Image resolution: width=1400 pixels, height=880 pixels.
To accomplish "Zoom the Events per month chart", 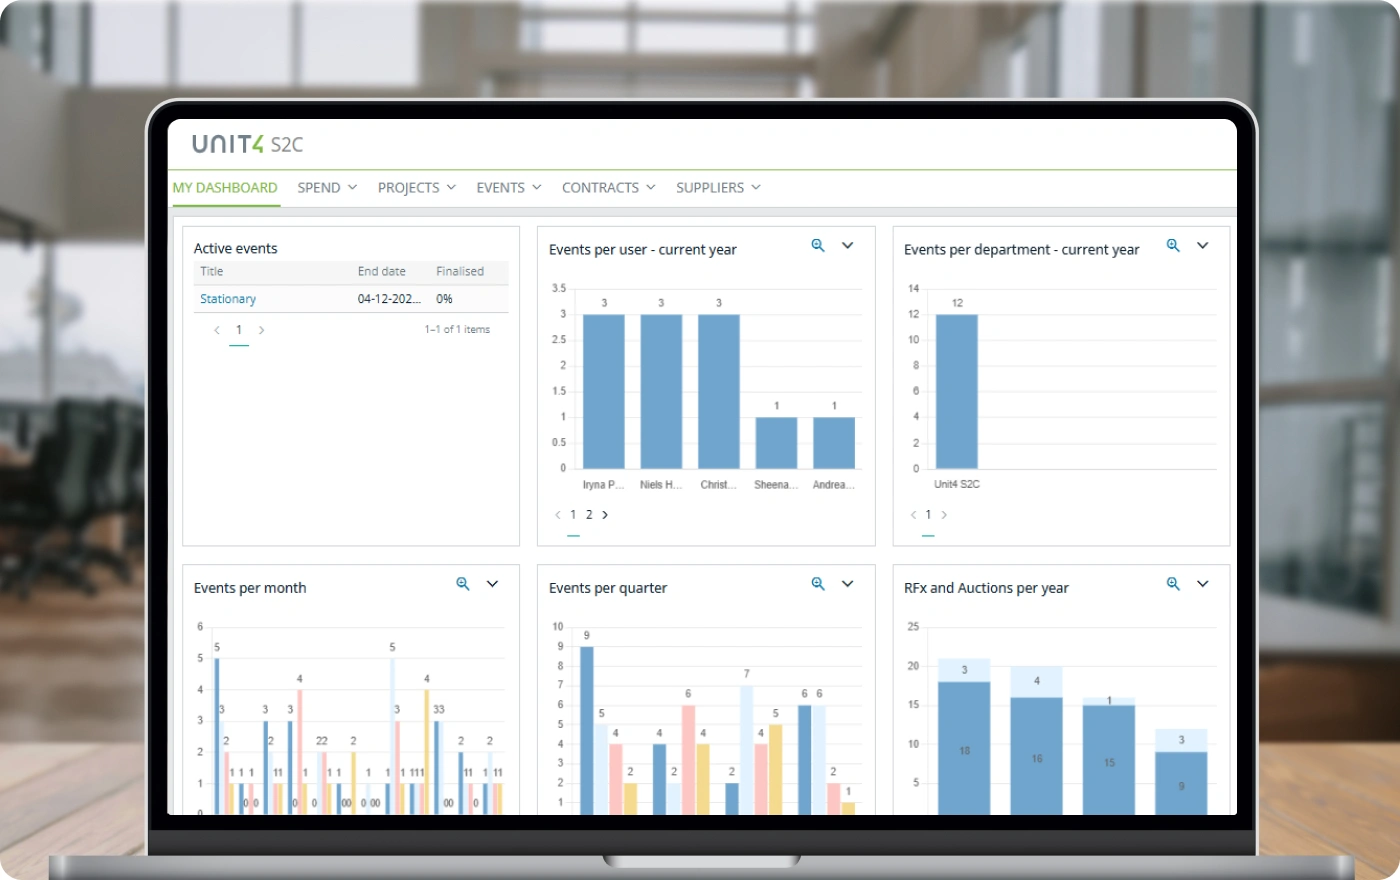I will click(x=463, y=584).
